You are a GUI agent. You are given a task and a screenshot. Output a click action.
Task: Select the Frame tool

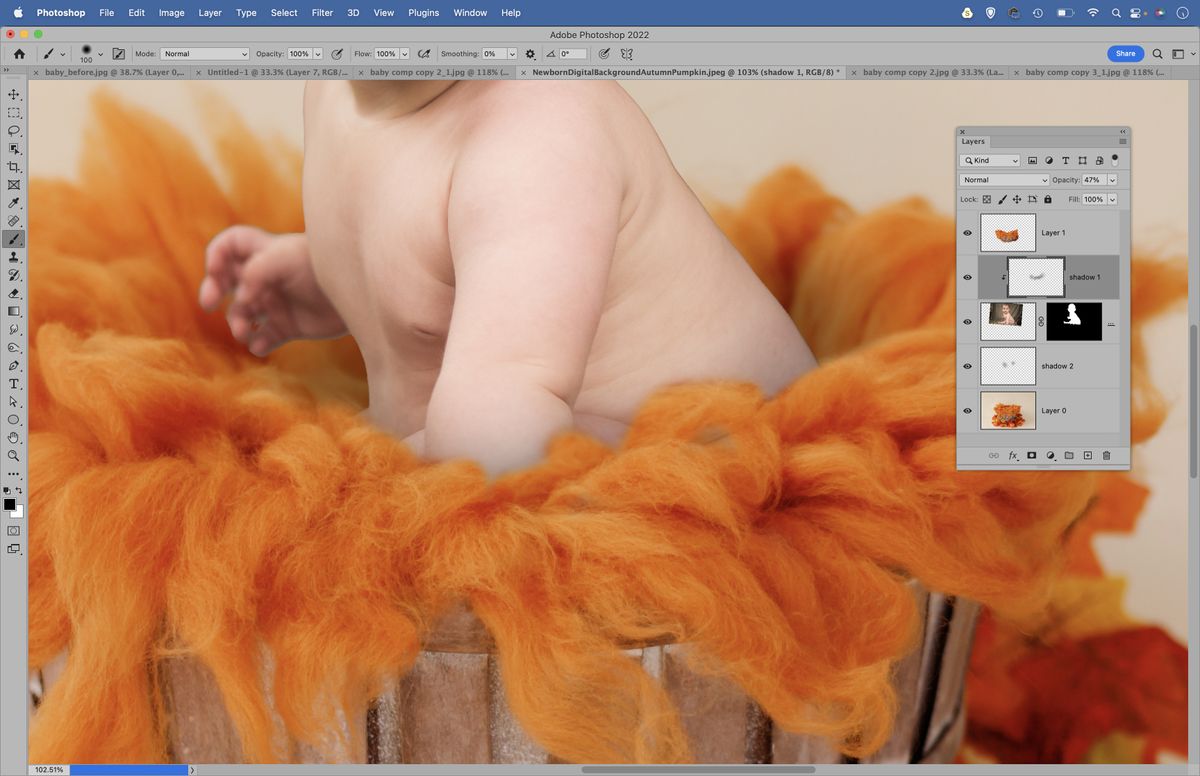coord(14,185)
